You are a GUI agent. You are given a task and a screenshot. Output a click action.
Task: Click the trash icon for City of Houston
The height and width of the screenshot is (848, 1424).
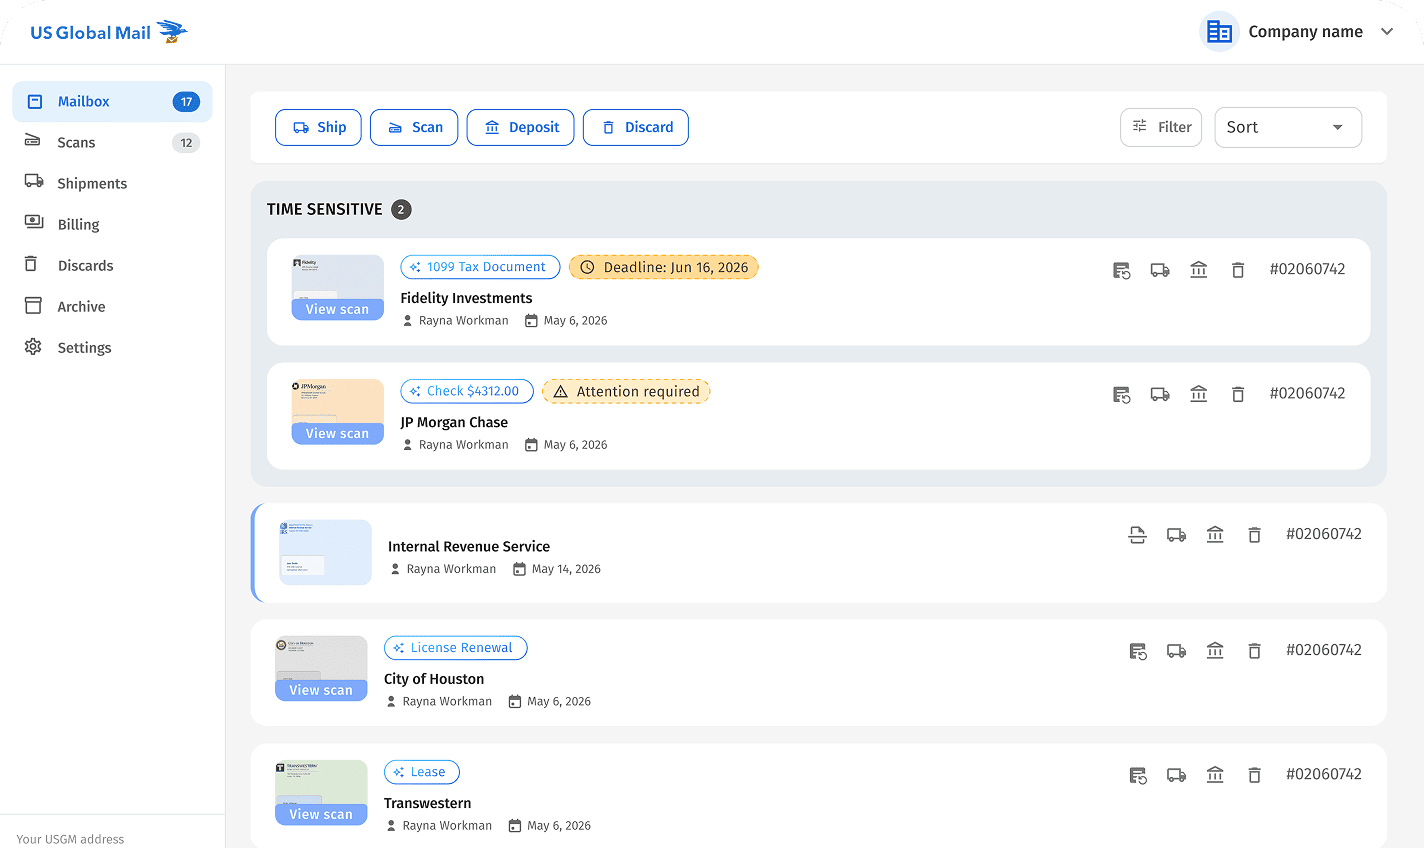pyautogui.click(x=1254, y=651)
